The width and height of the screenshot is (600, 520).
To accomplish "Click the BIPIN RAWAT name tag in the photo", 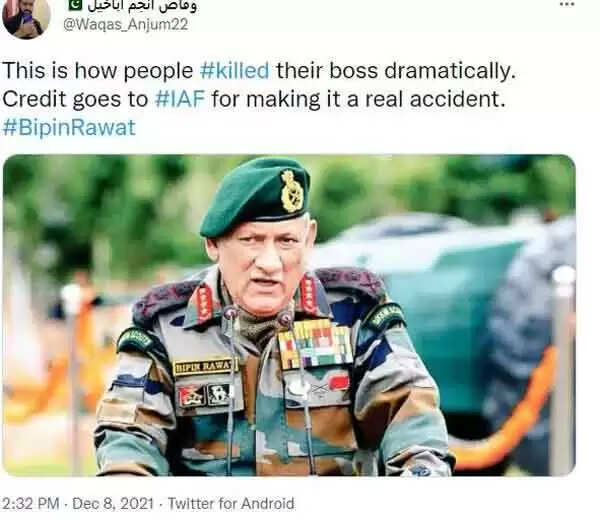I will click(206, 367).
